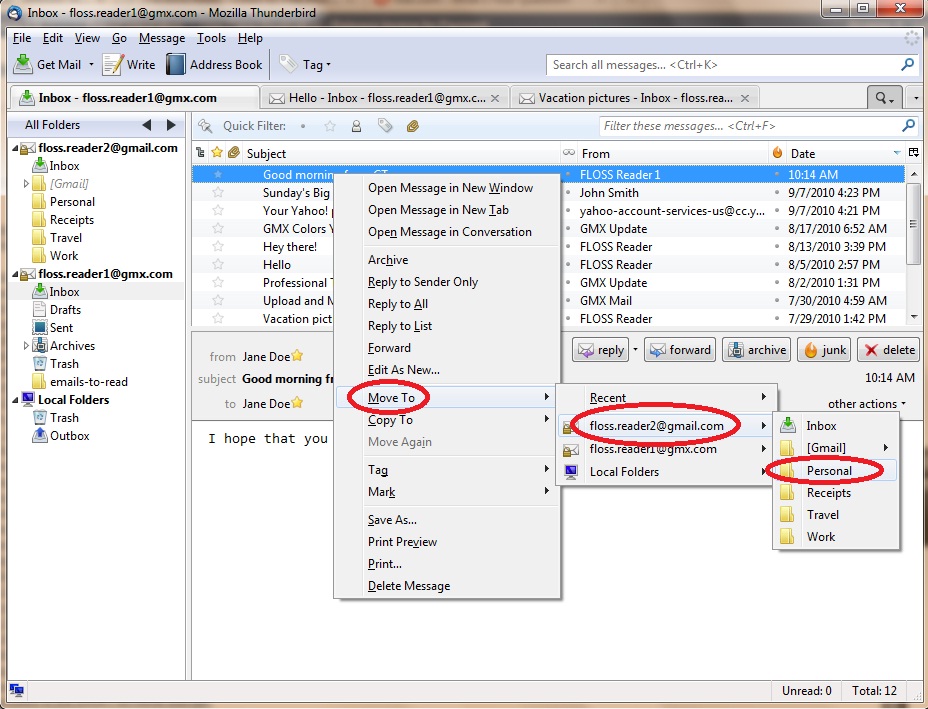Delete the message with the delete button

coord(890,349)
